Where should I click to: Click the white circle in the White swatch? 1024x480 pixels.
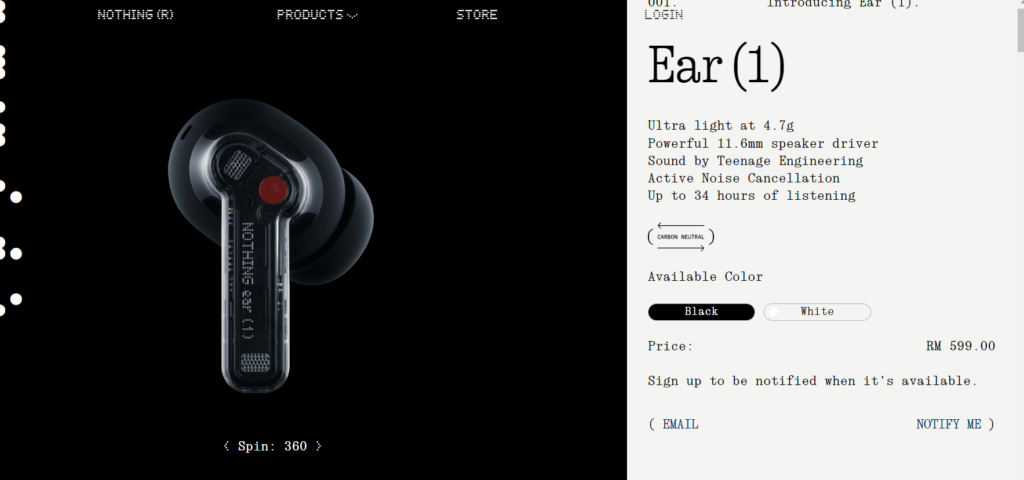point(773,312)
